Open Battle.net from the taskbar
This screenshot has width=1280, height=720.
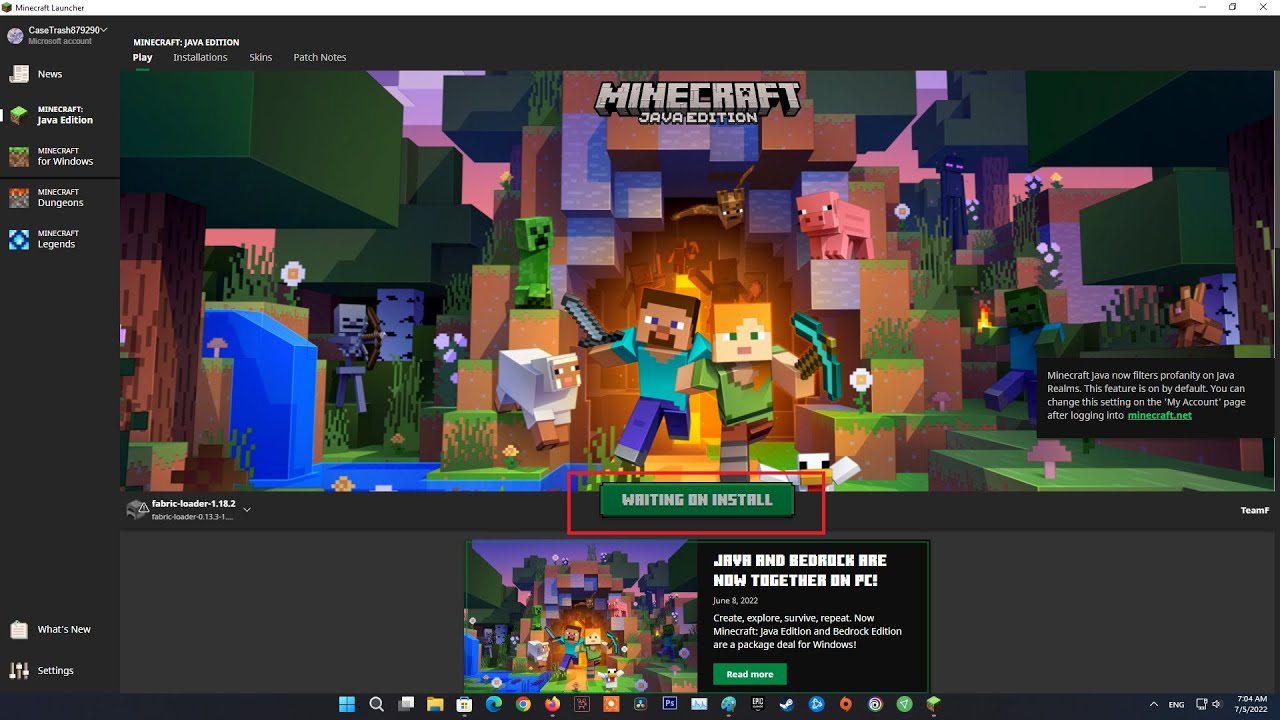816,704
